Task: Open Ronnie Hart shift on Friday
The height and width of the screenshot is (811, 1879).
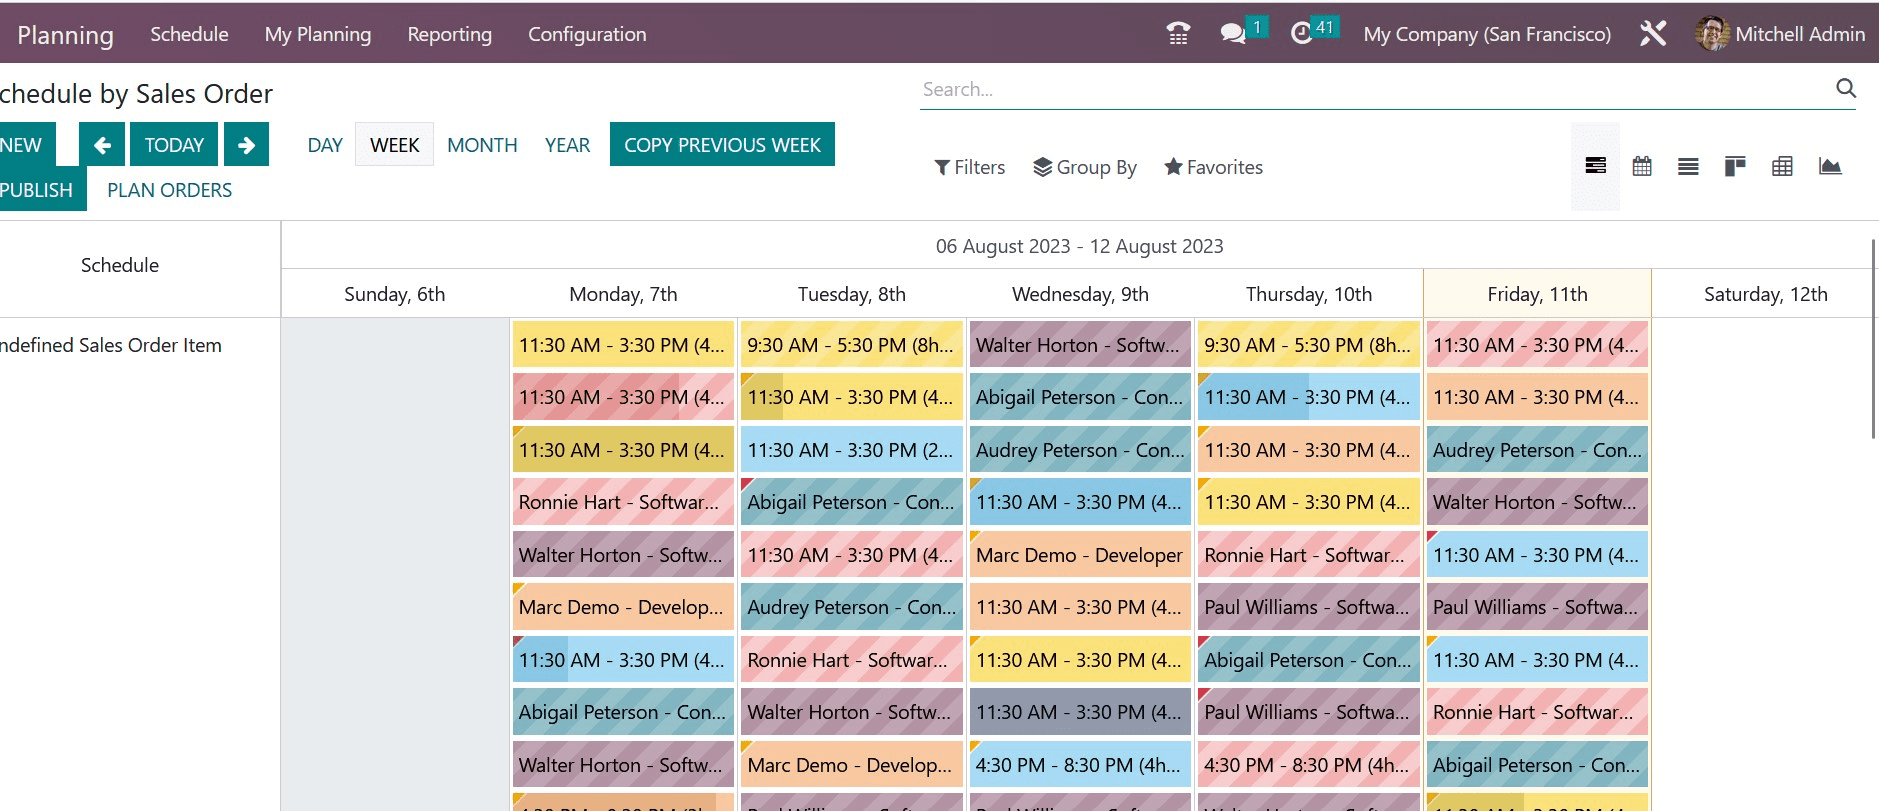Action: coord(1537,712)
